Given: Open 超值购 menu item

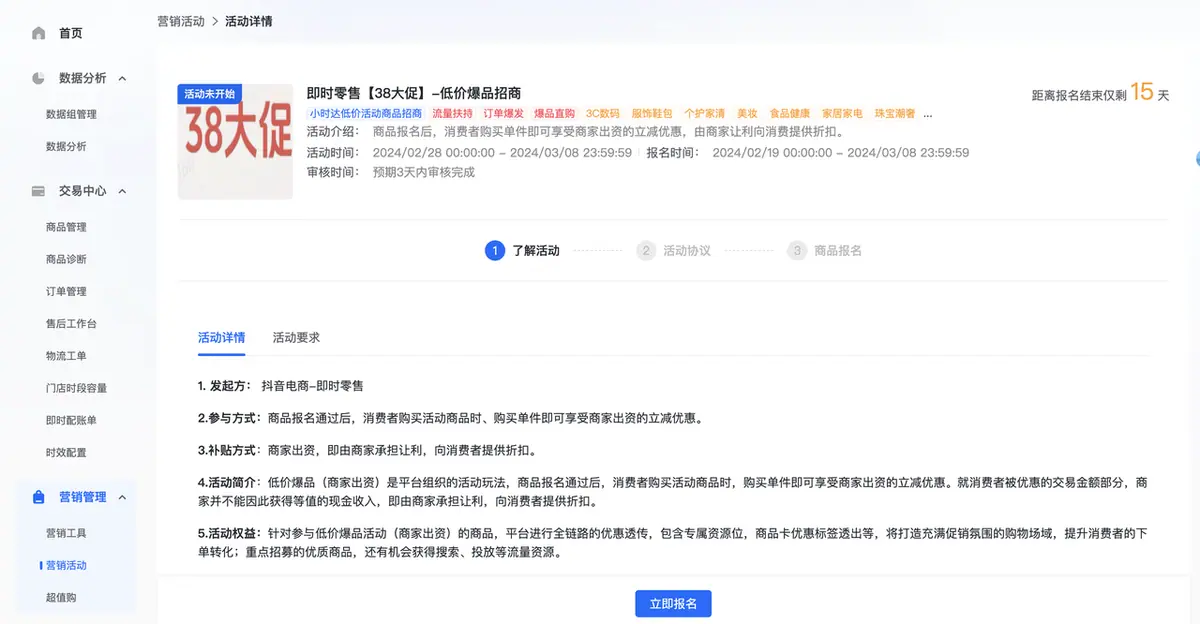Looking at the screenshot, I should coord(61,597).
